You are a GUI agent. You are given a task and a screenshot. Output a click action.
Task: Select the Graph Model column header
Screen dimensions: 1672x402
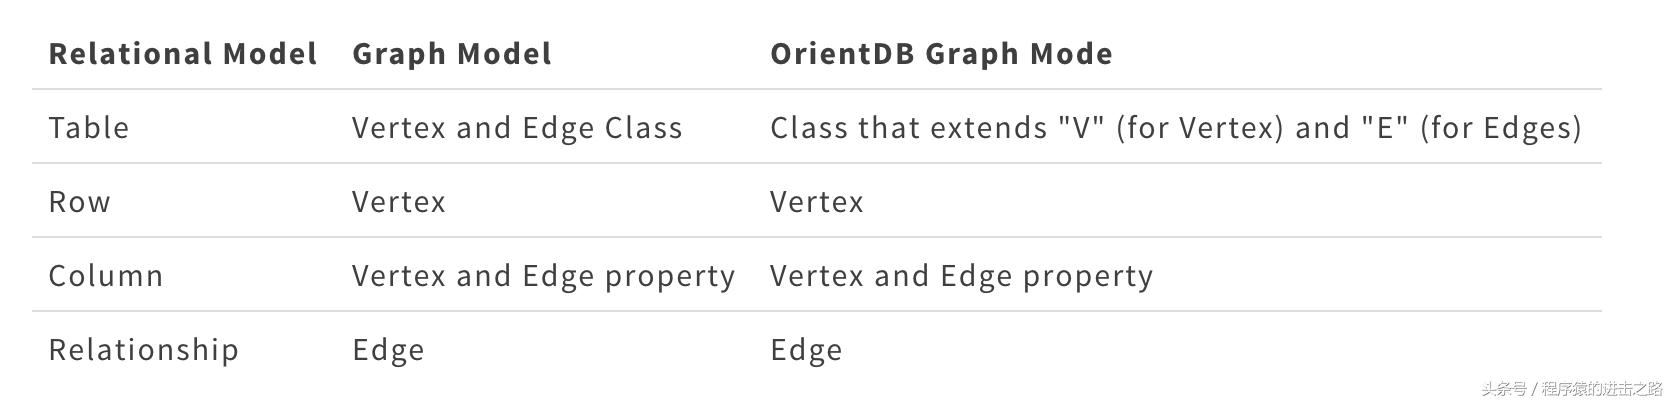[452, 54]
